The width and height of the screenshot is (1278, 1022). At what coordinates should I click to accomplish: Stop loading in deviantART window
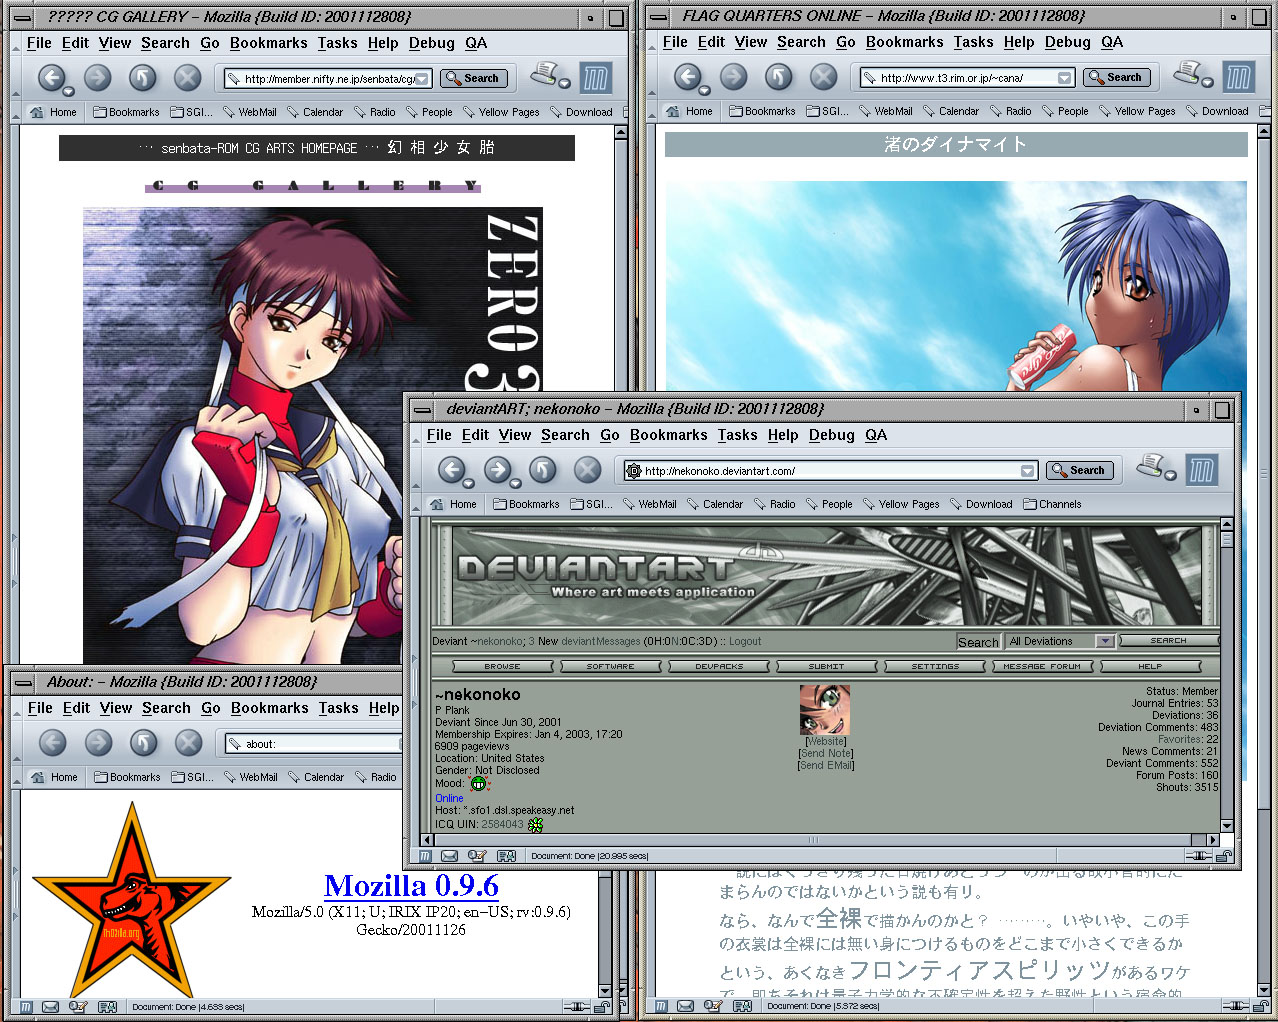pyautogui.click(x=587, y=470)
